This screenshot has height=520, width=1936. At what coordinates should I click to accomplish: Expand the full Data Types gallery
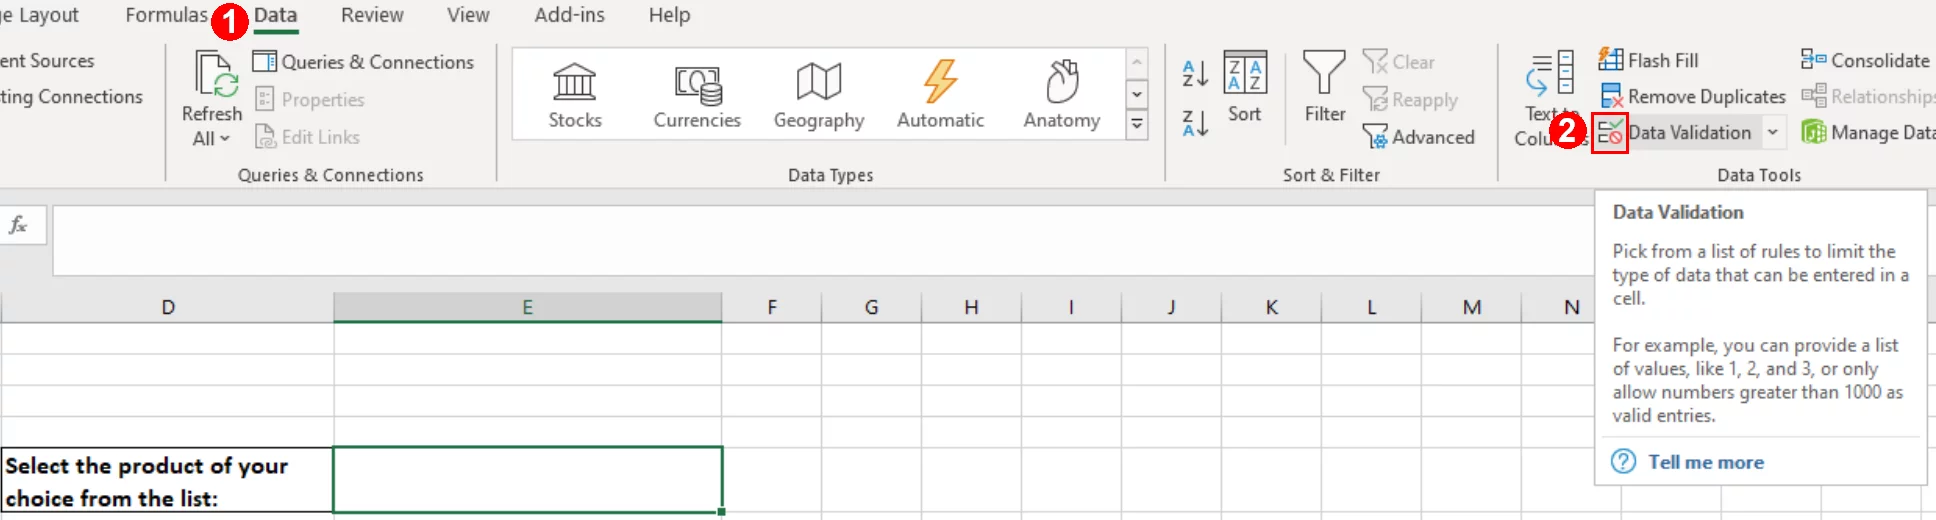[x=1137, y=125]
